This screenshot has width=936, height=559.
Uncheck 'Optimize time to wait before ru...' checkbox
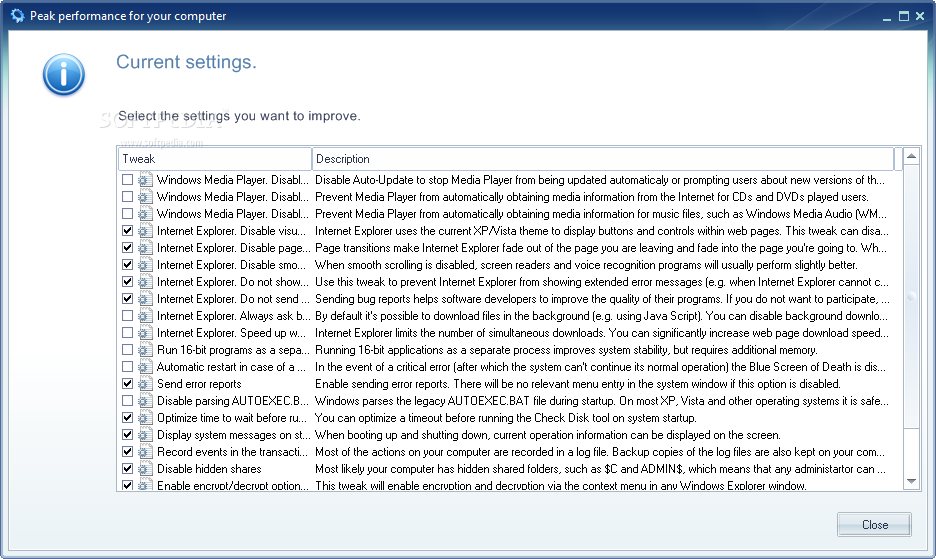(127, 417)
